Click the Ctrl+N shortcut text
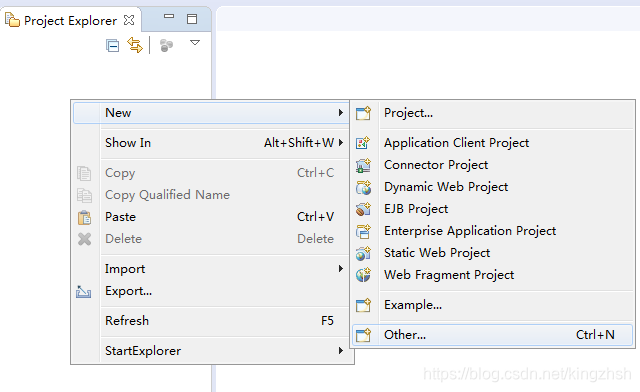Viewport: 640px width, 392px height. point(595,335)
